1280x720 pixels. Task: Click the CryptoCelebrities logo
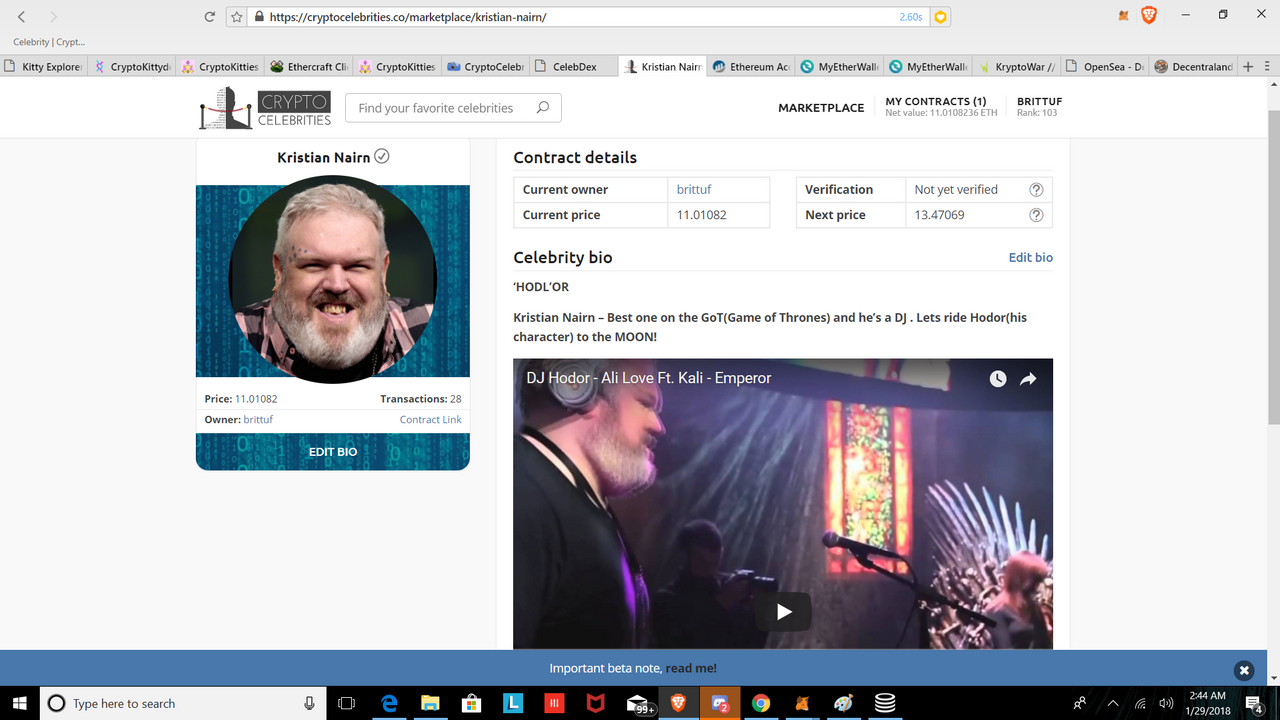[x=265, y=108]
